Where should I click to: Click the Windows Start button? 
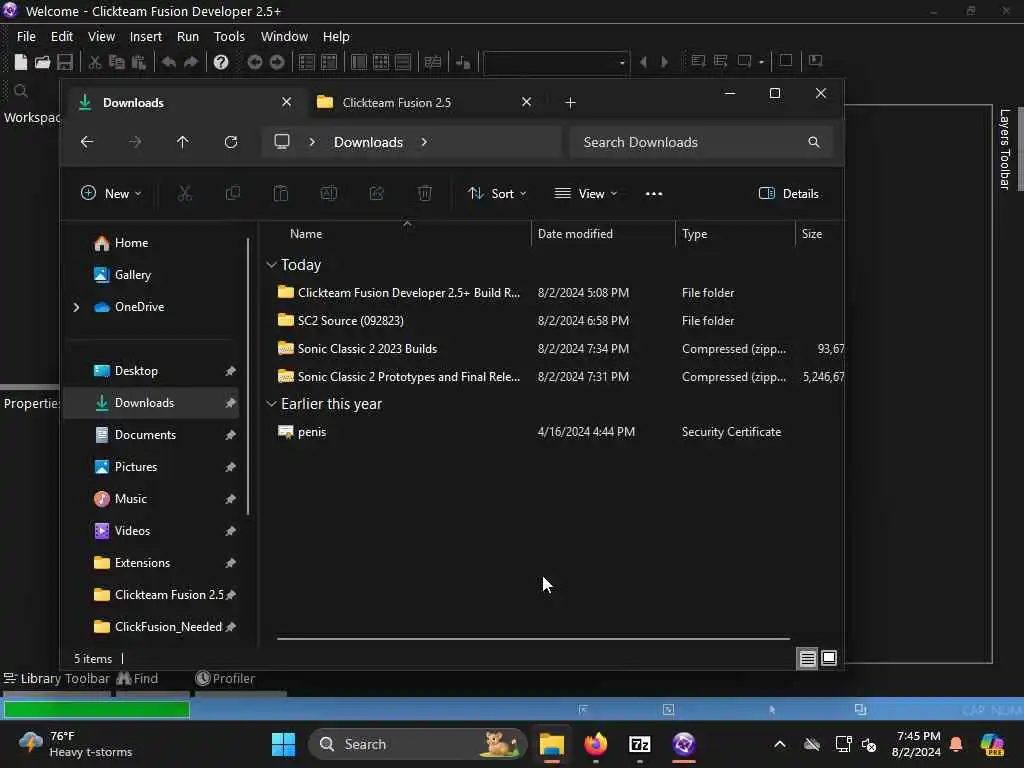tap(283, 744)
